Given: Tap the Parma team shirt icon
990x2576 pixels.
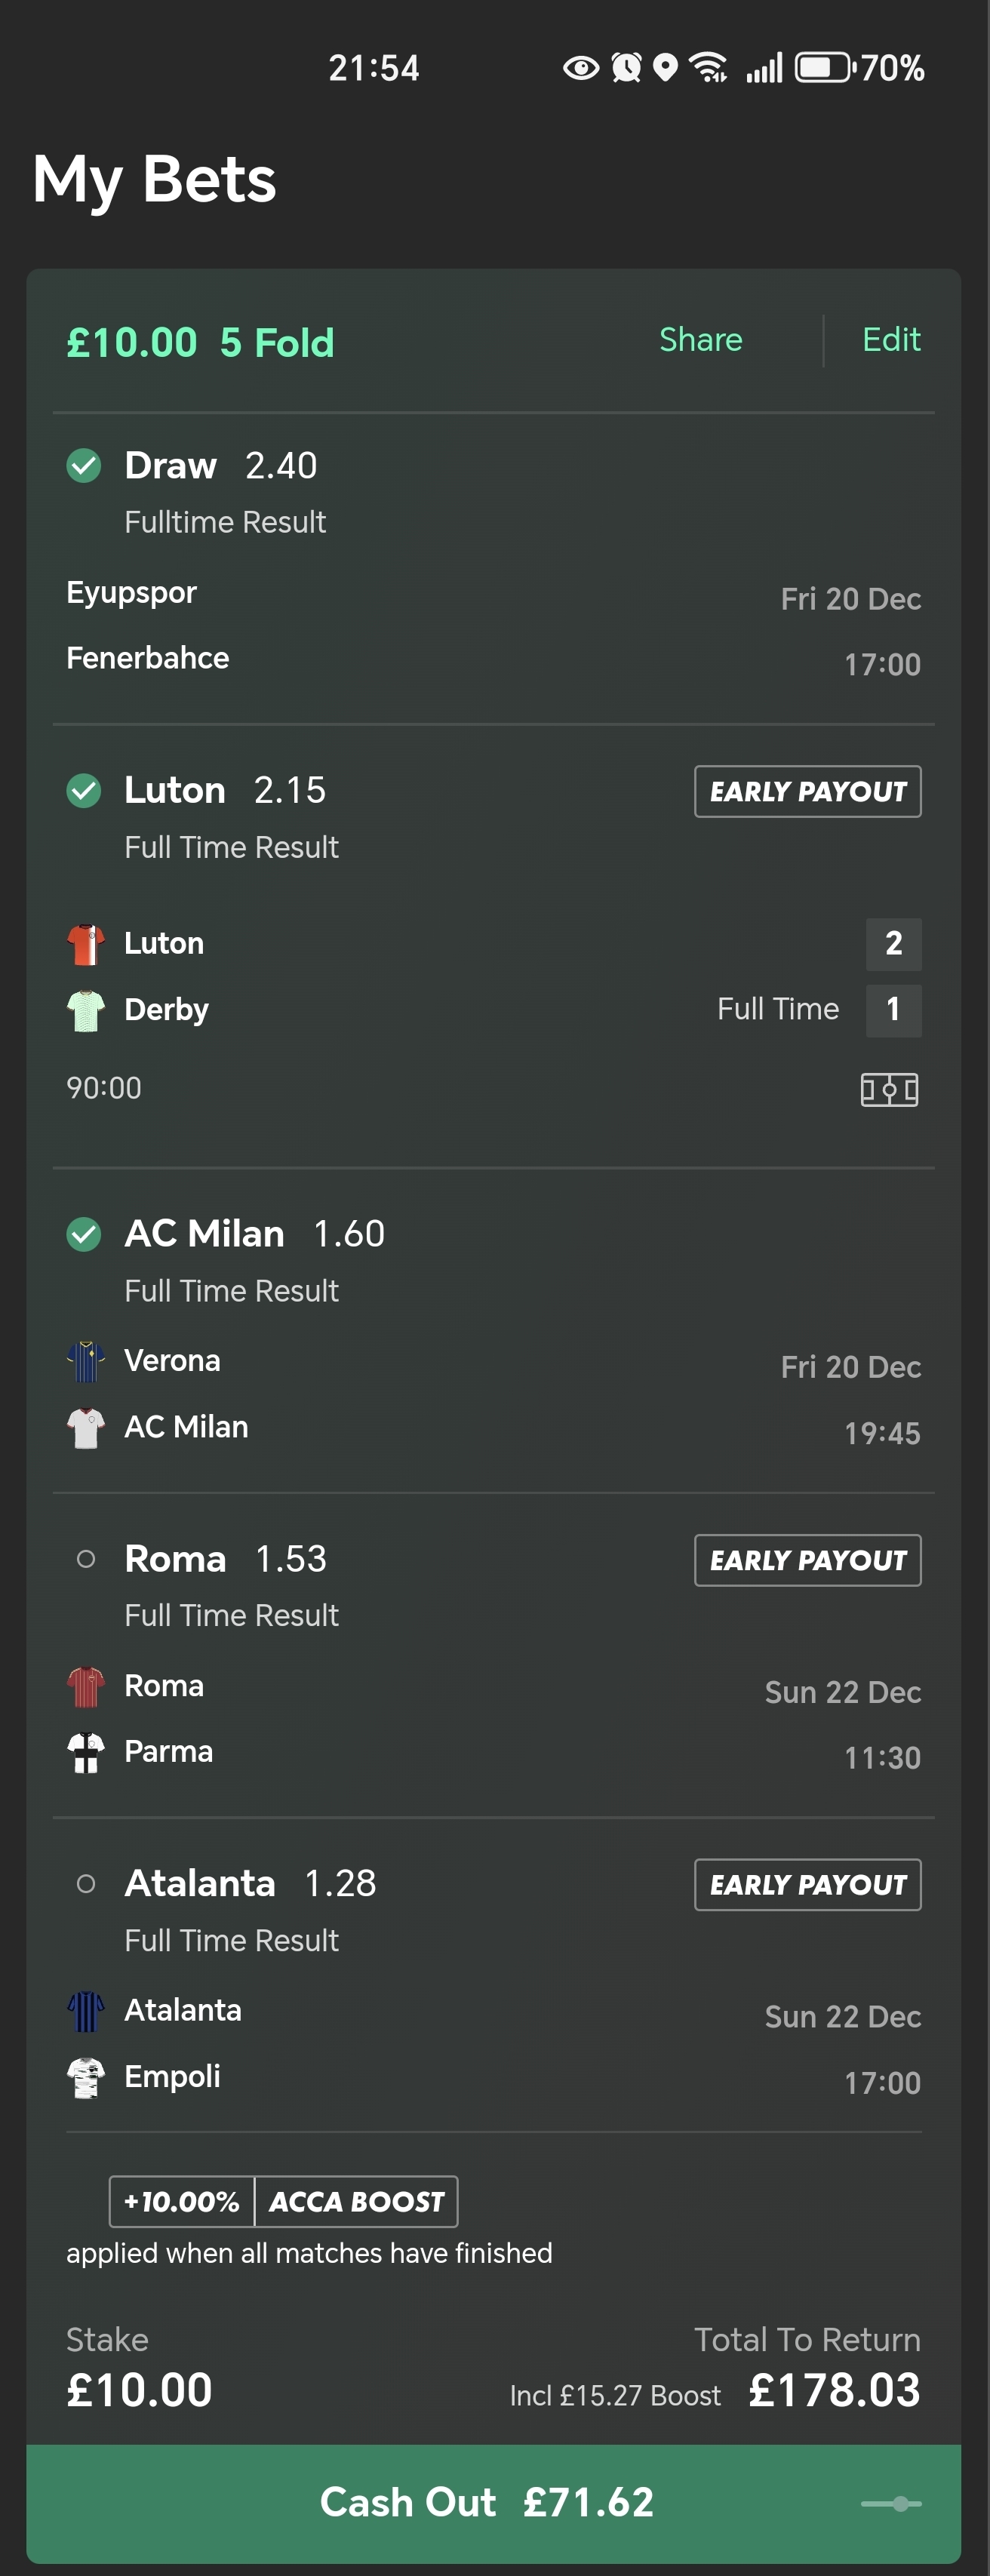Looking at the screenshot, I should point(86,1752).
